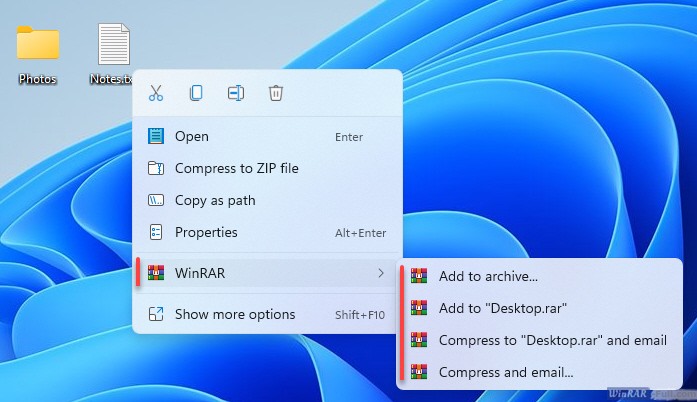Click WinRAR icon beside Add to archive
The width and height of the screenshot is (697, 402).
(419, 276)
